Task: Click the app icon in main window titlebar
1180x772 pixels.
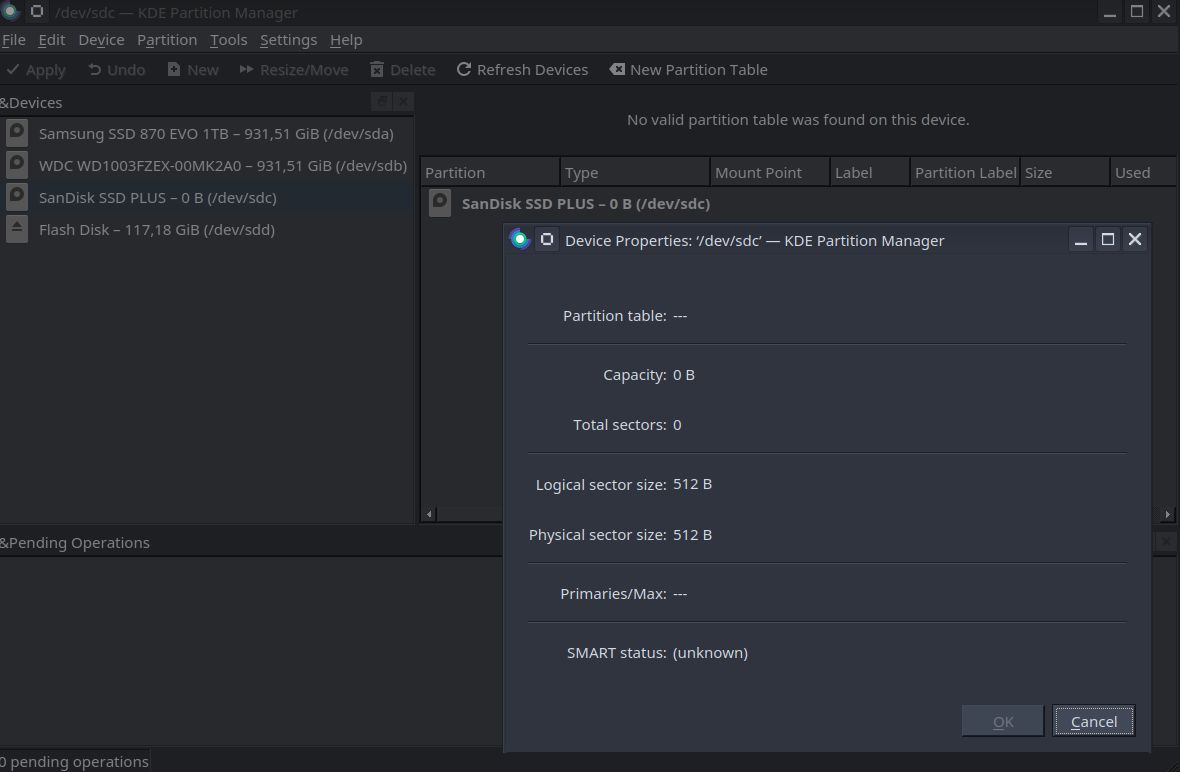Action: (11, 11)
